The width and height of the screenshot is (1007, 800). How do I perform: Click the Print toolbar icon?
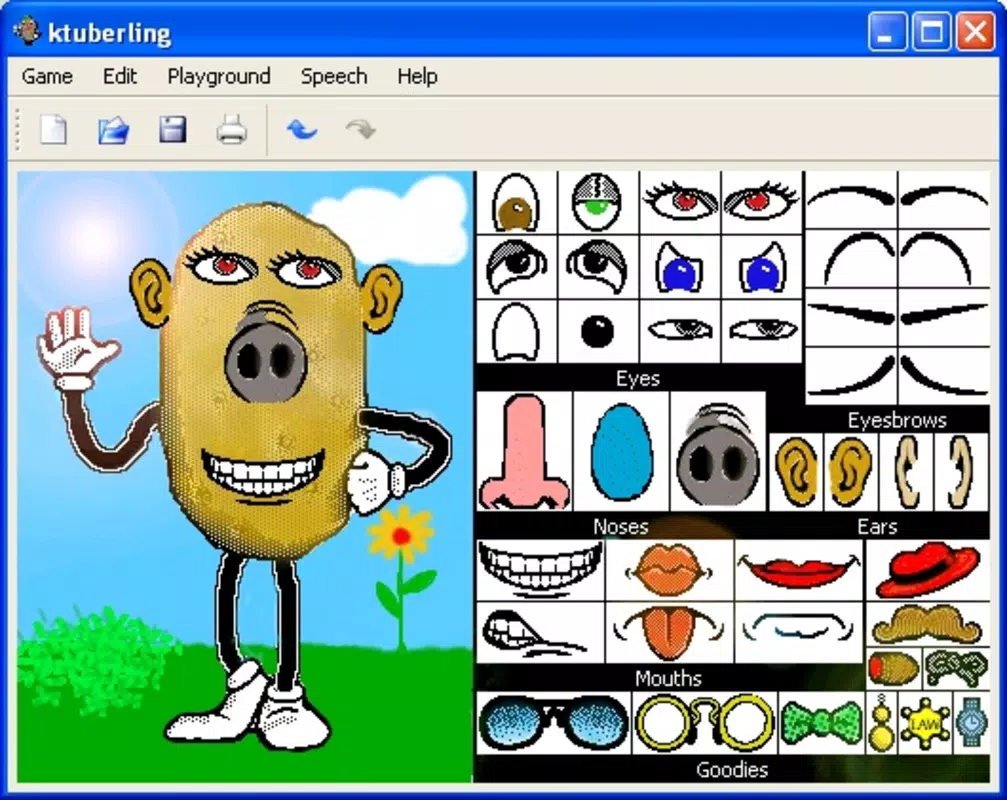point(231,130)
